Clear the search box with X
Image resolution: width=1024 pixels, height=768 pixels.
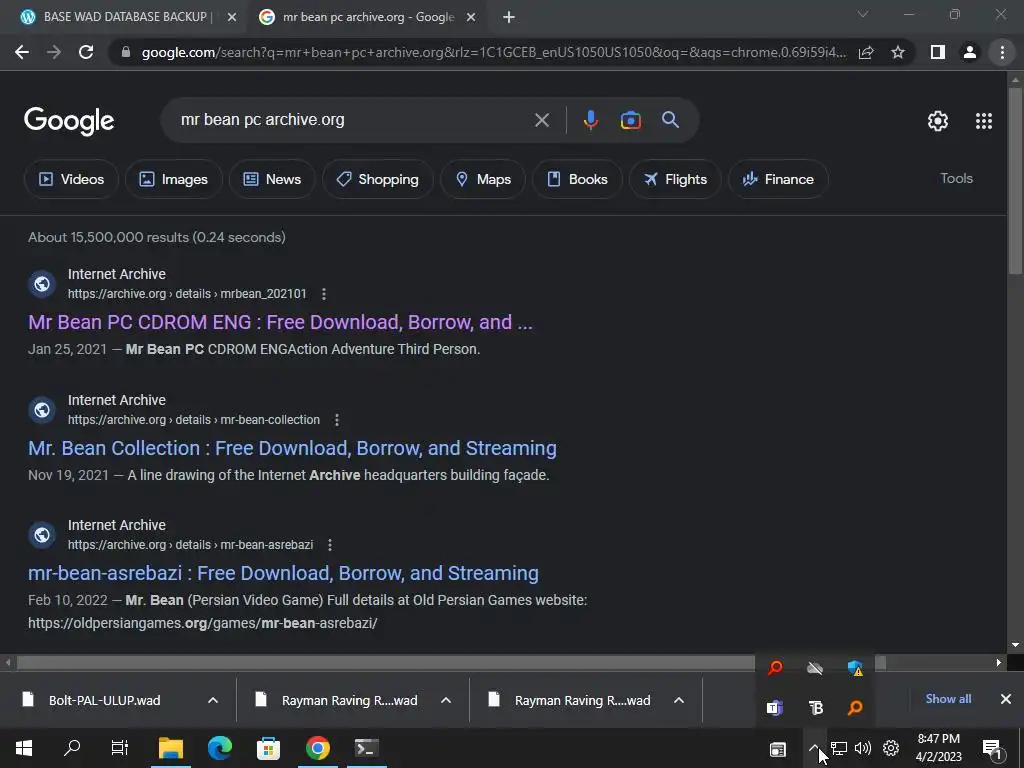tap(541, 120)
